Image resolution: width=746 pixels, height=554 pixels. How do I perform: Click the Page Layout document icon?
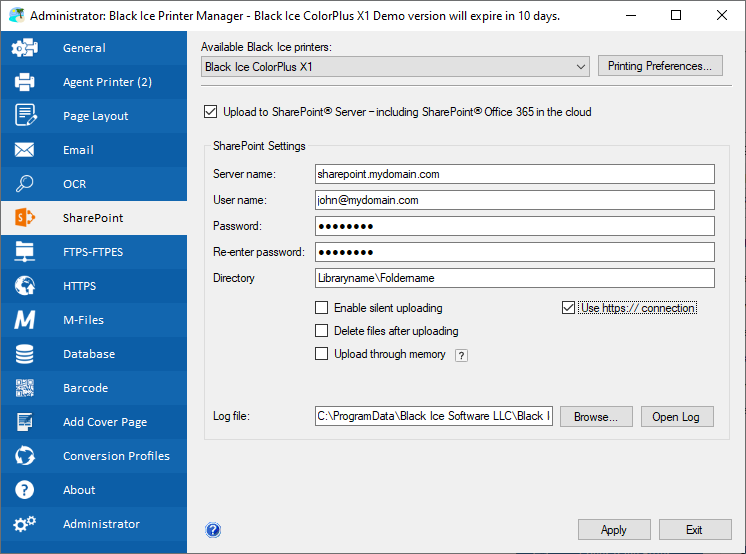pos(25,115)
